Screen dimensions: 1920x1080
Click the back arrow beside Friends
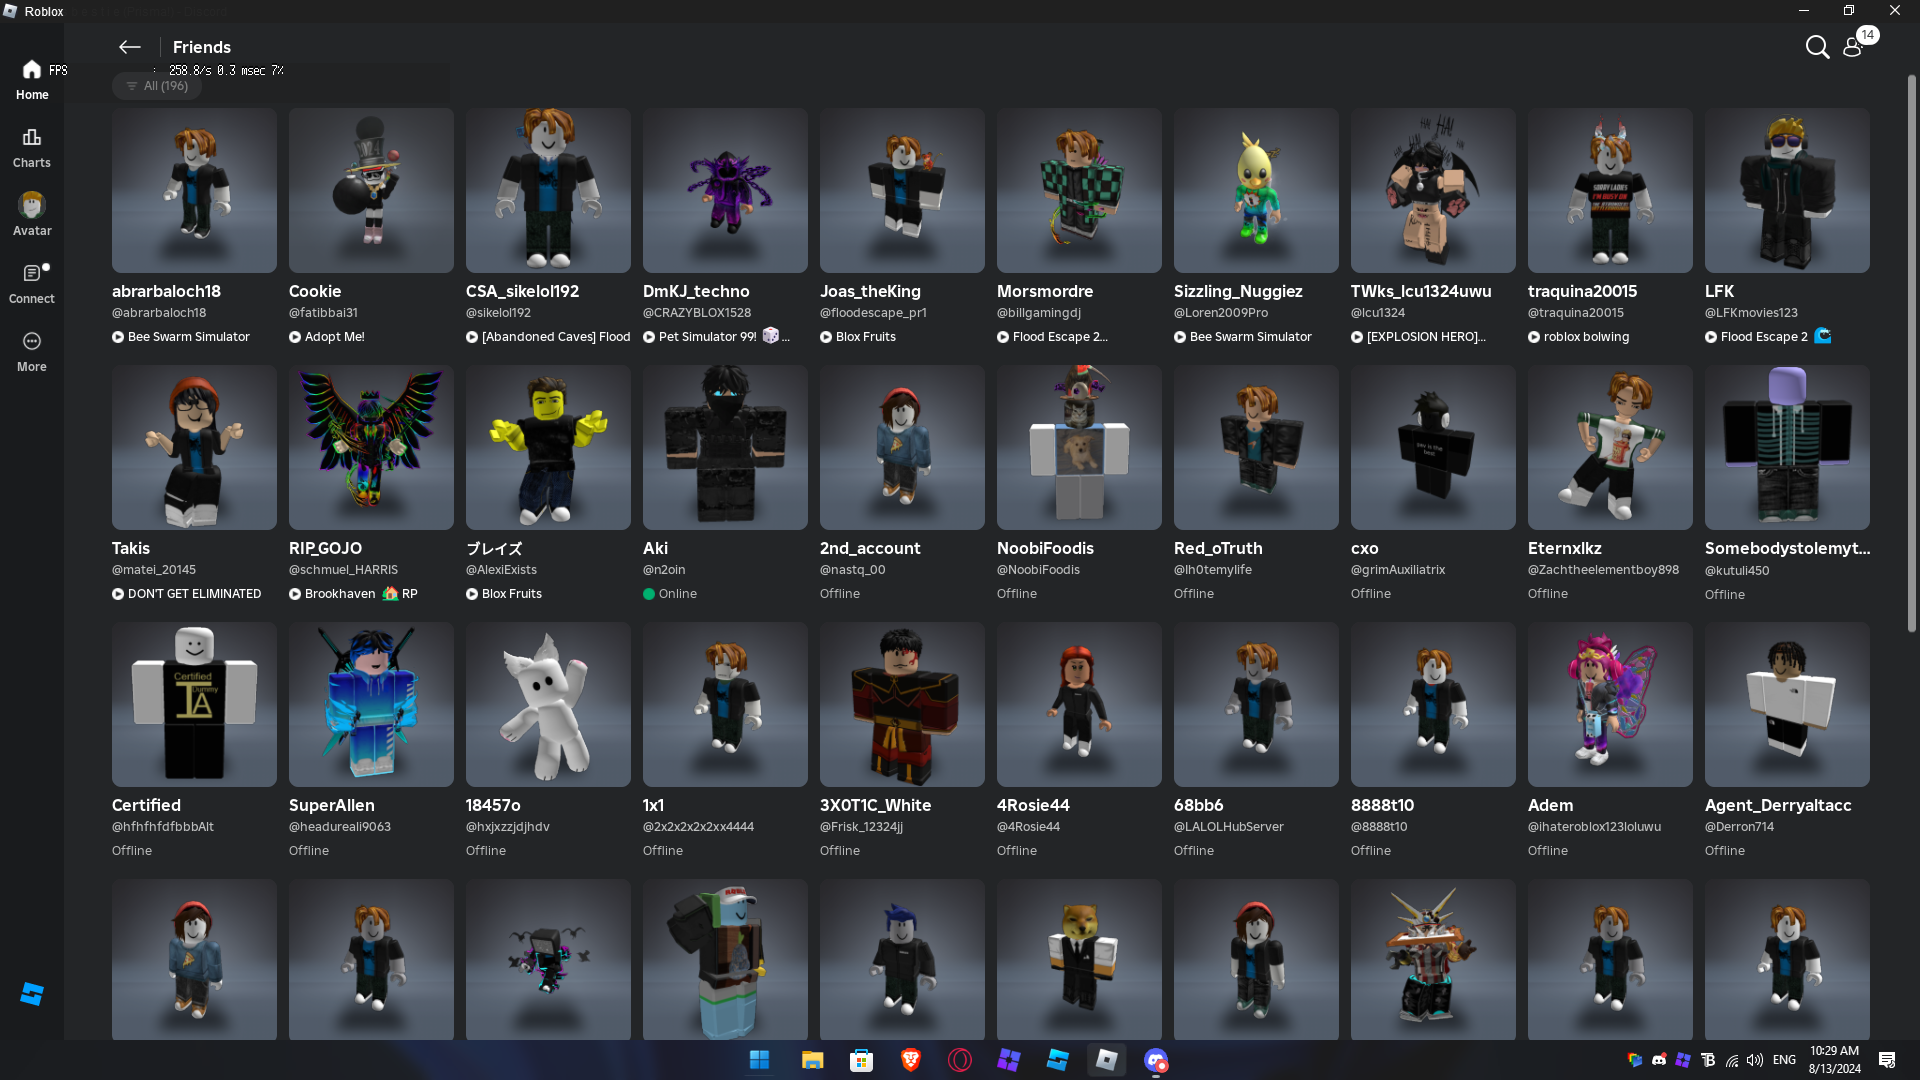129,47
